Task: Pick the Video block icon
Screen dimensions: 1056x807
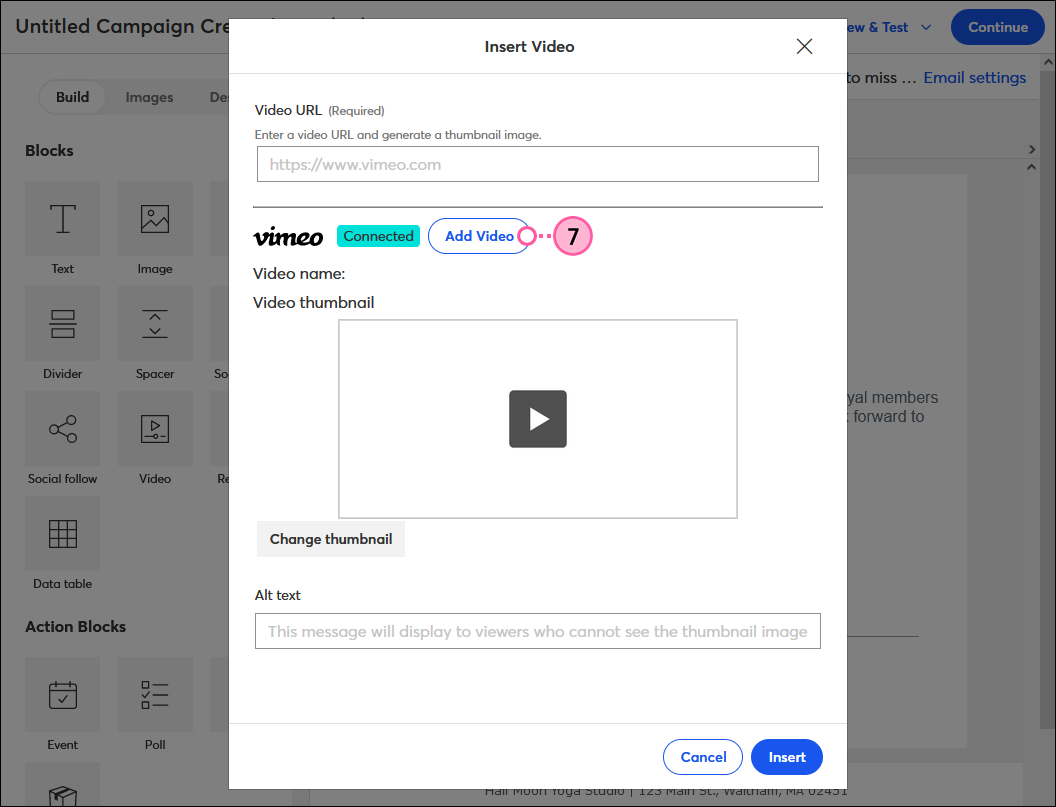Action: click(x=155, y=429)
